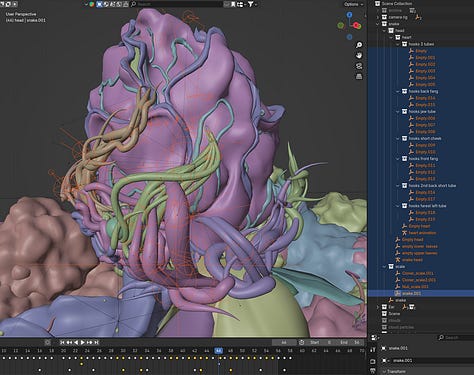Screen dimensions: 474x375
Task: Open the Options dropdown in viewport header
Action: [x=354, y=4]
